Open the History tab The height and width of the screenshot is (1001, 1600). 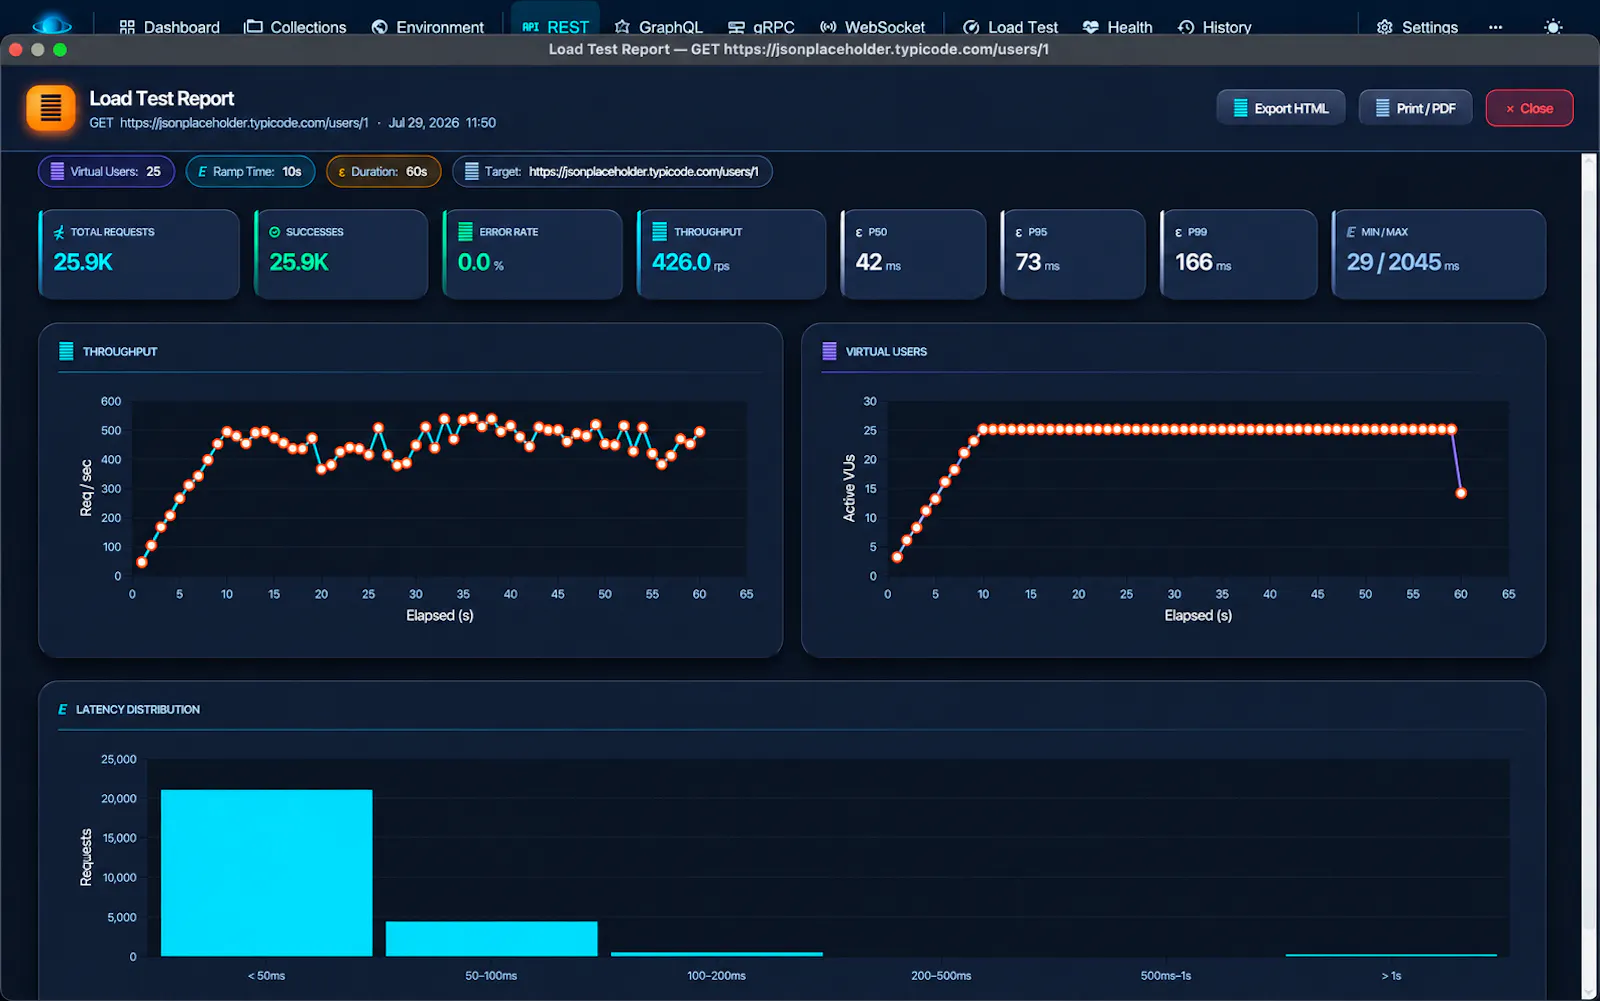pyautogui.click(x=1214, y=27)
